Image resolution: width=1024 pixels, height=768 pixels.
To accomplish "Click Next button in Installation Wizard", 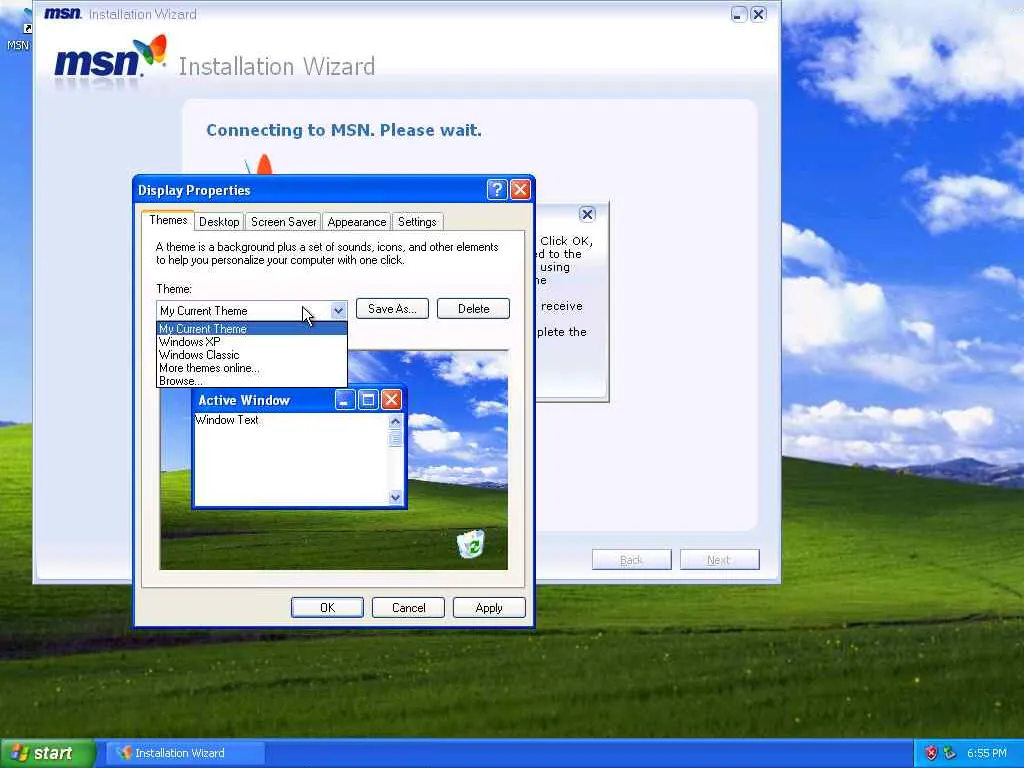I will 719,560.
